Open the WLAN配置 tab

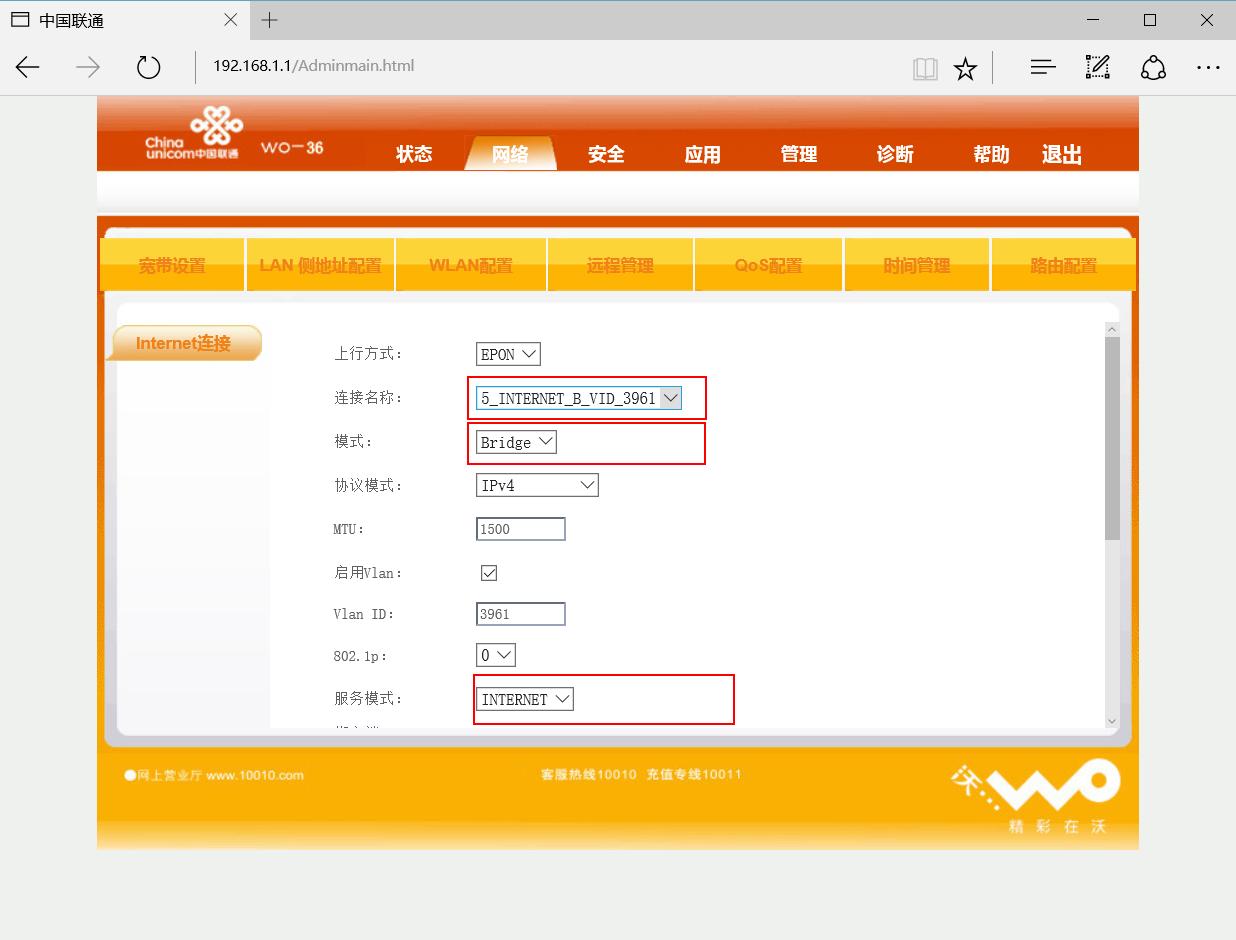[470, 264]
